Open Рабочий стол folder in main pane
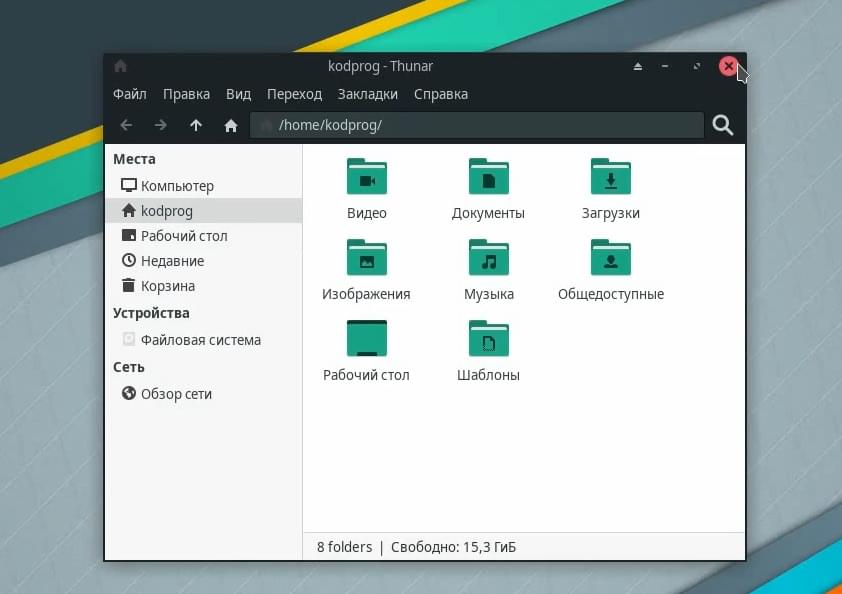 pos(366,351)
